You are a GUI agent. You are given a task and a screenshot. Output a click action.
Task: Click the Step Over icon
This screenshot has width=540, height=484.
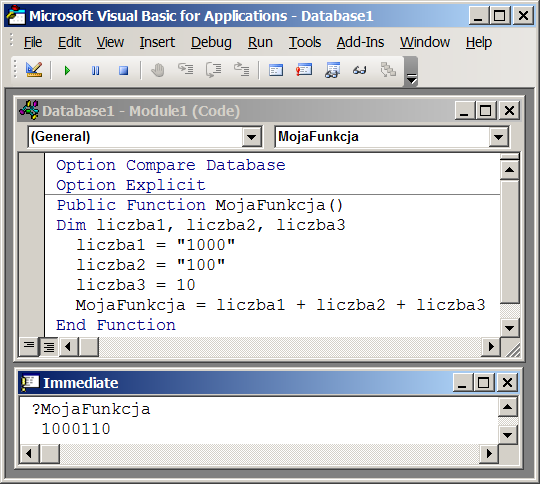[x=214, y=70]
